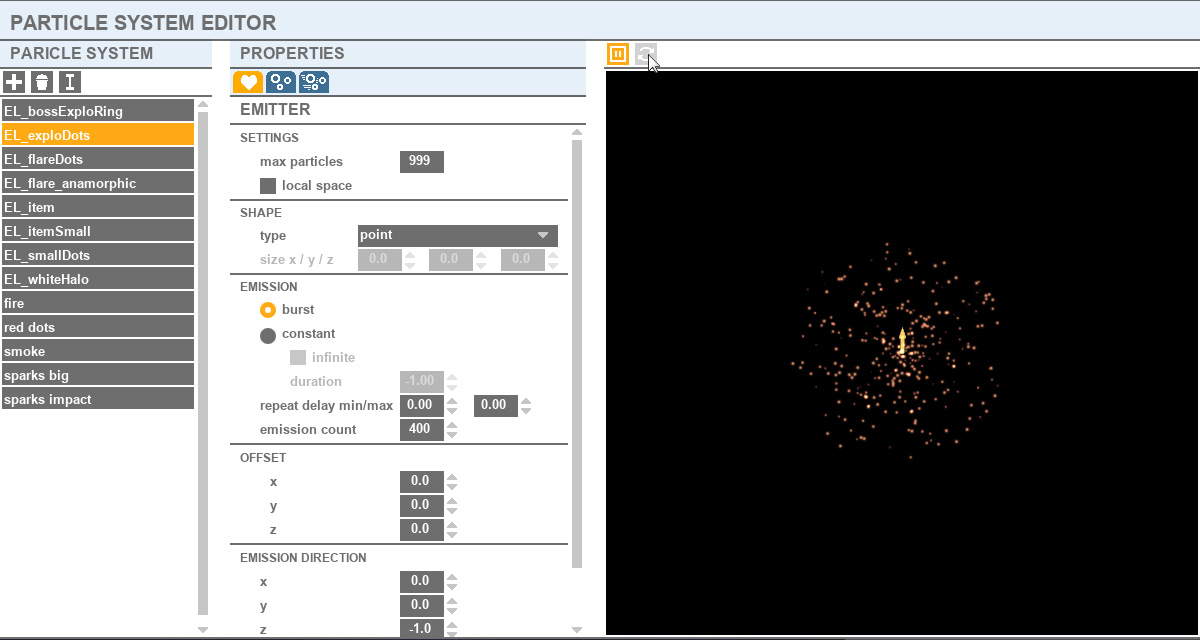Select EL_bossExploRing in the list
Image resolution: width=1200 pixels, height=640 pixels.
tap(98, 111)
